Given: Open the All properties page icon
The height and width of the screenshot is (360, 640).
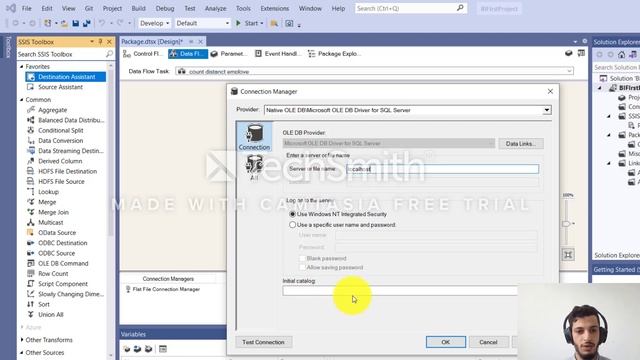Looking at the screenshot, I should [x=254, y=168].
